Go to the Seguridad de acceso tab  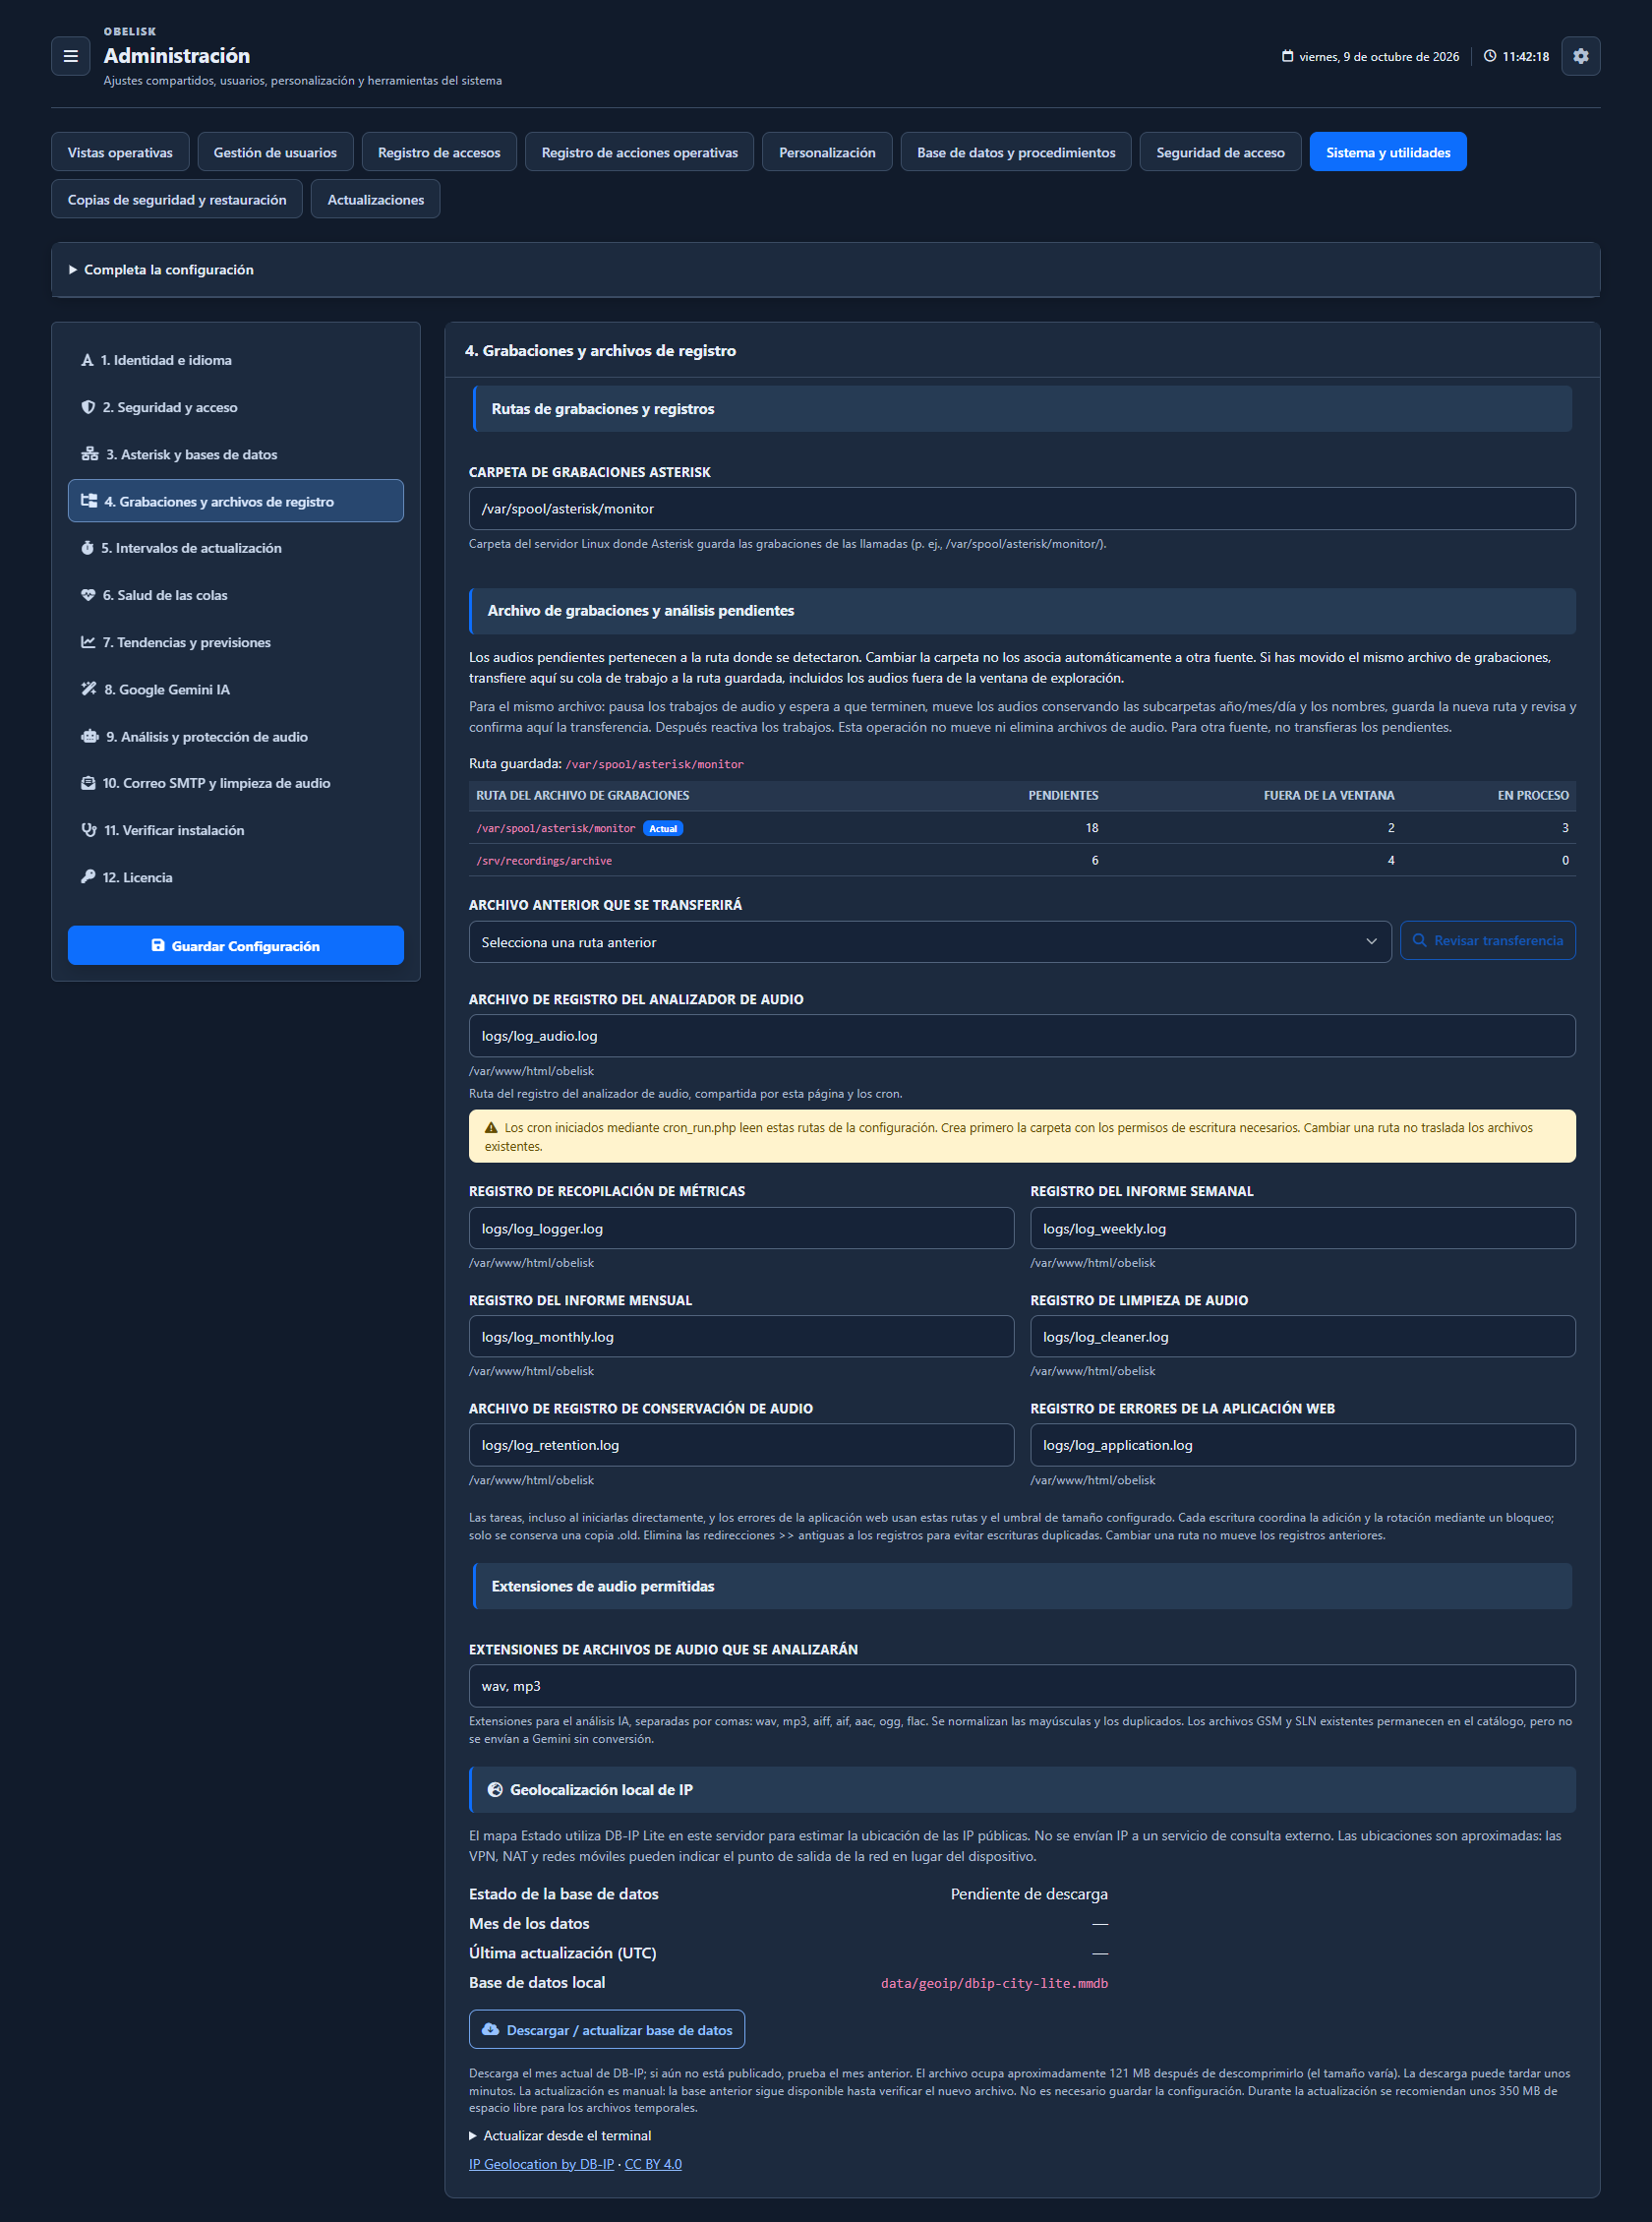[x=1220, y=152]
